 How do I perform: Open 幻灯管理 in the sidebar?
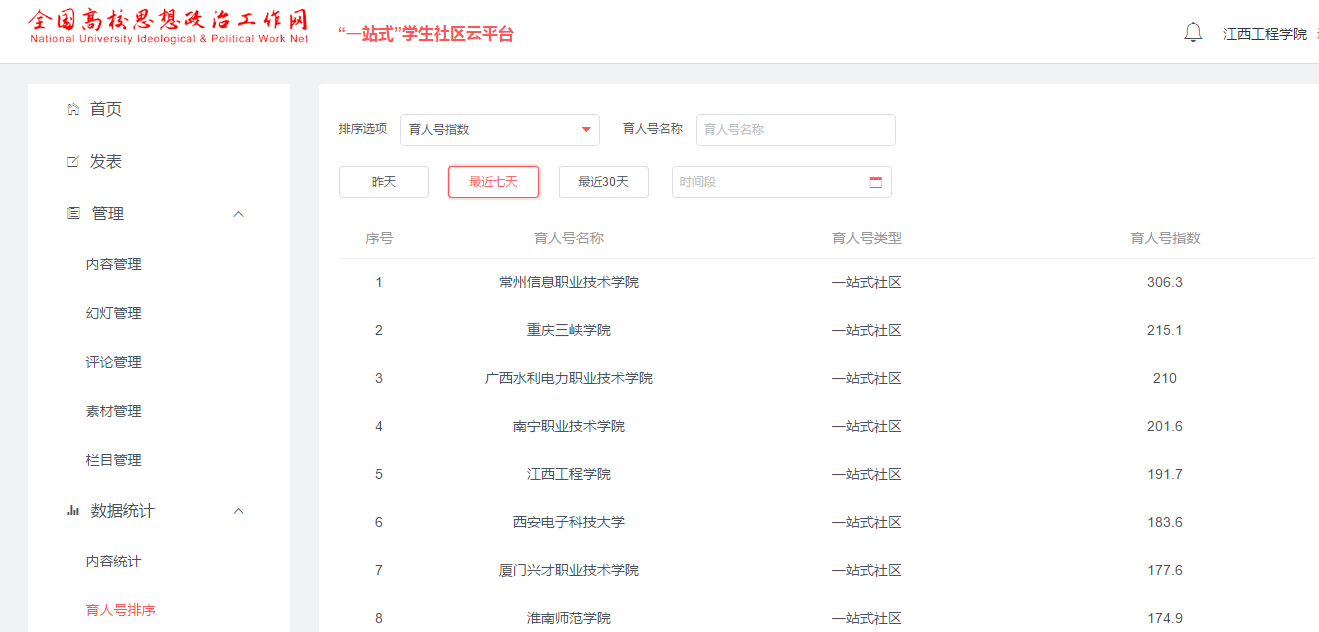point(114,313)
